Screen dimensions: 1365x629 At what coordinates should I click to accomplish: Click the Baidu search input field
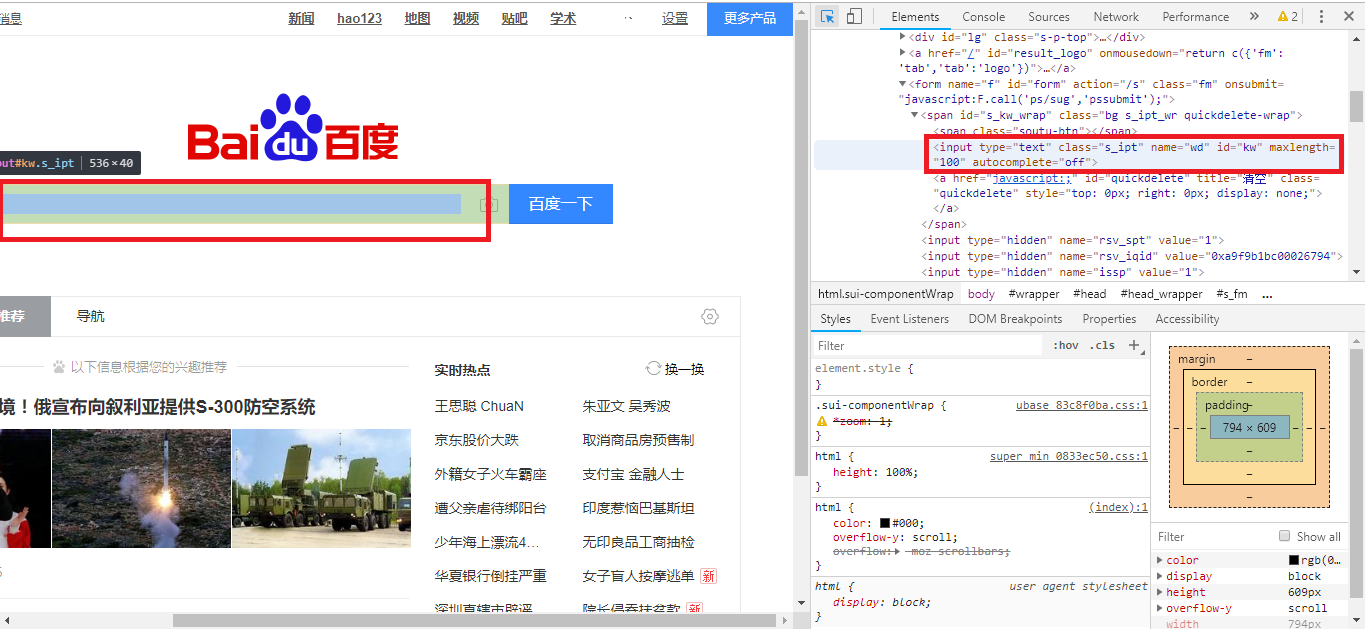tap(231, 204)
